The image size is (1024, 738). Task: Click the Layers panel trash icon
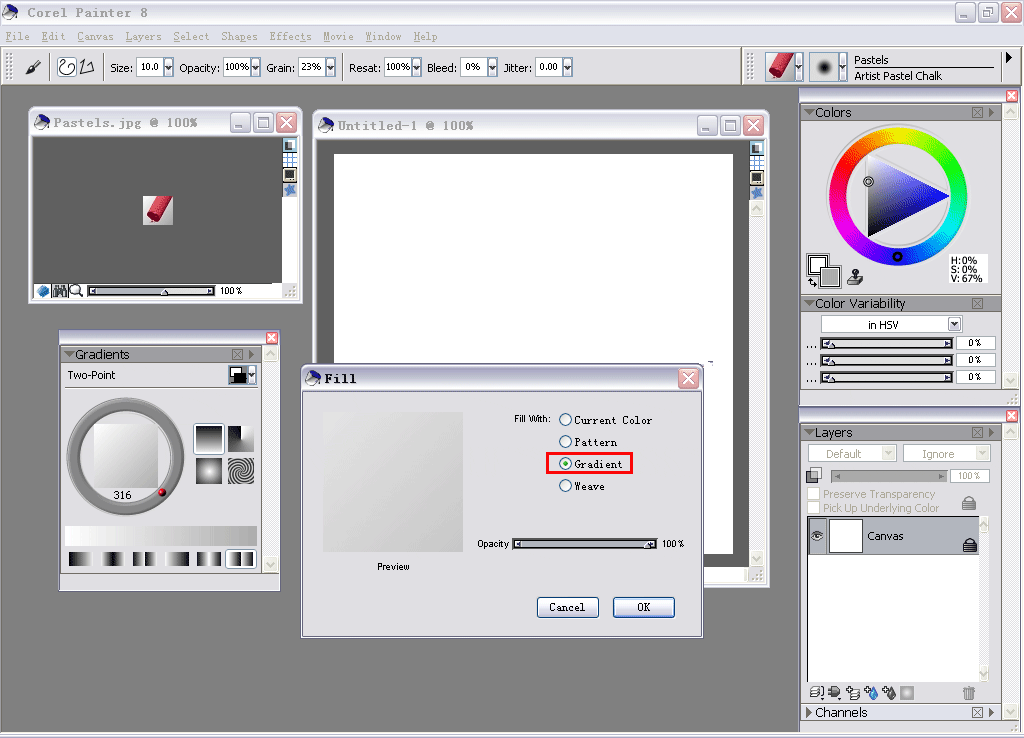[968, 692]
